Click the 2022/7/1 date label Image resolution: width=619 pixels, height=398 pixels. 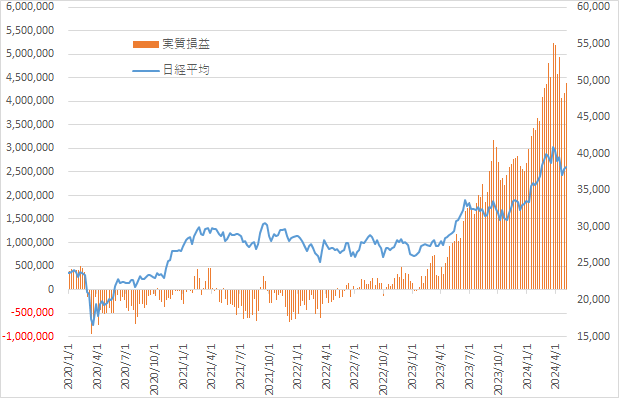(x=355, y=366)
